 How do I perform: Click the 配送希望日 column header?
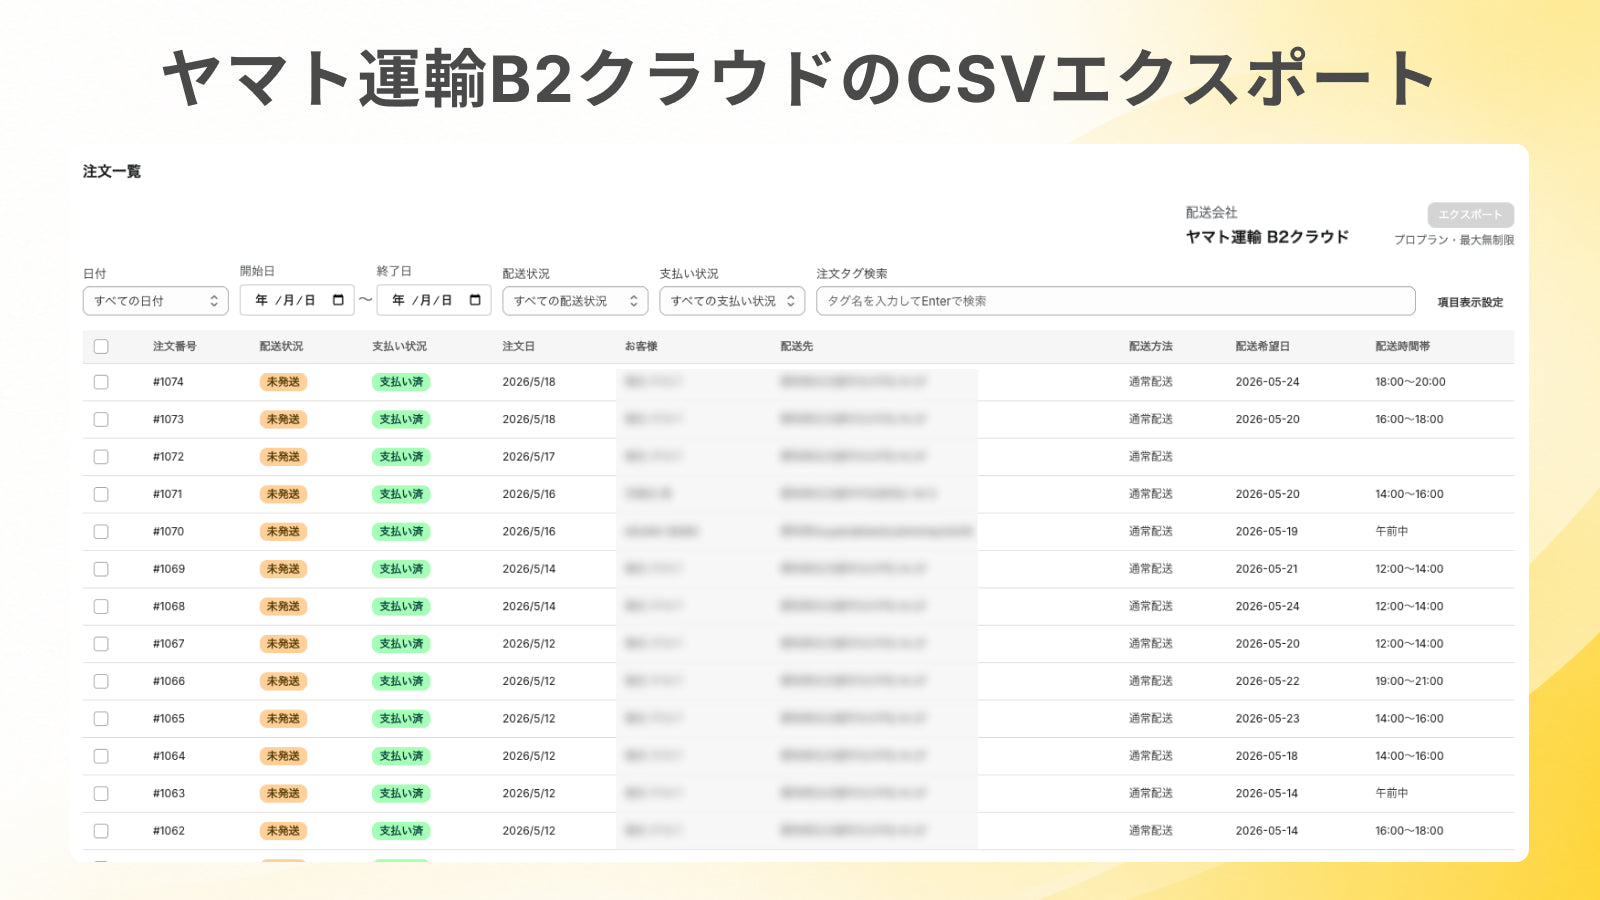(1263, 346)
